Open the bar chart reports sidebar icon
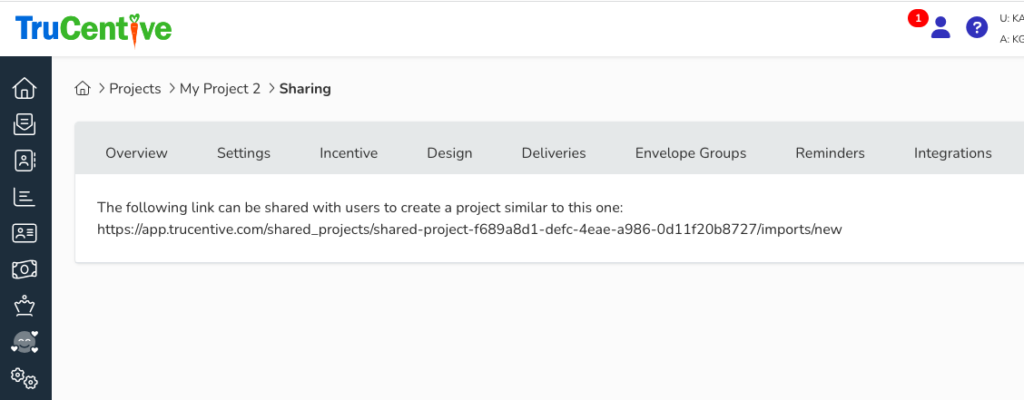Viewport: 1024px width, 400px height. click(24, 197)
